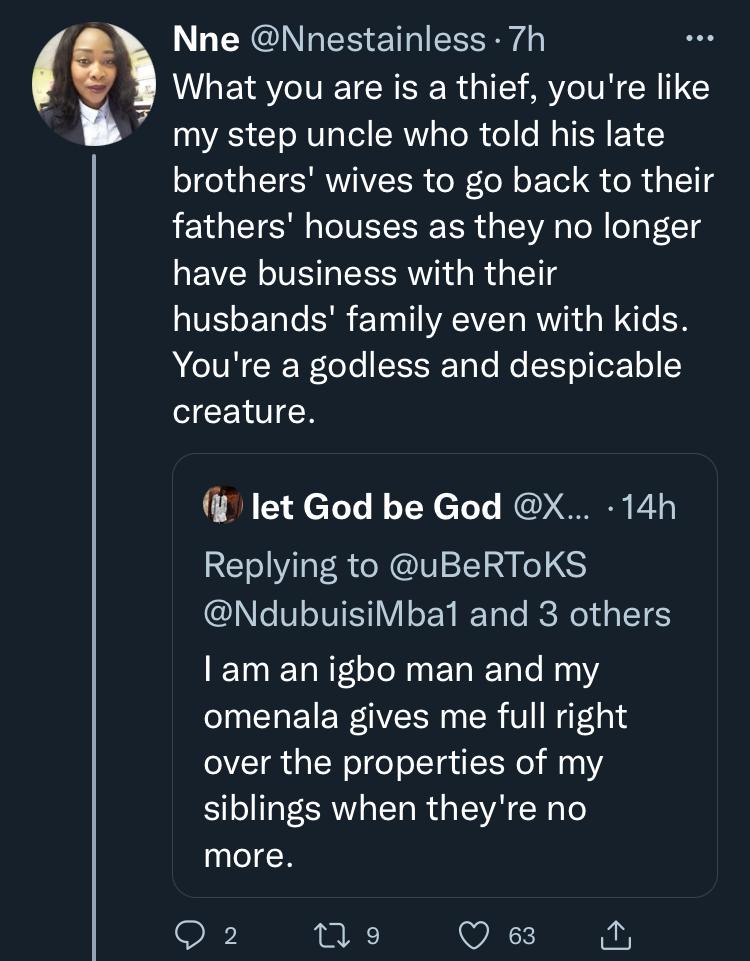
Task: Open the more options ellipsis menu
Action: [x=697, y=39]
